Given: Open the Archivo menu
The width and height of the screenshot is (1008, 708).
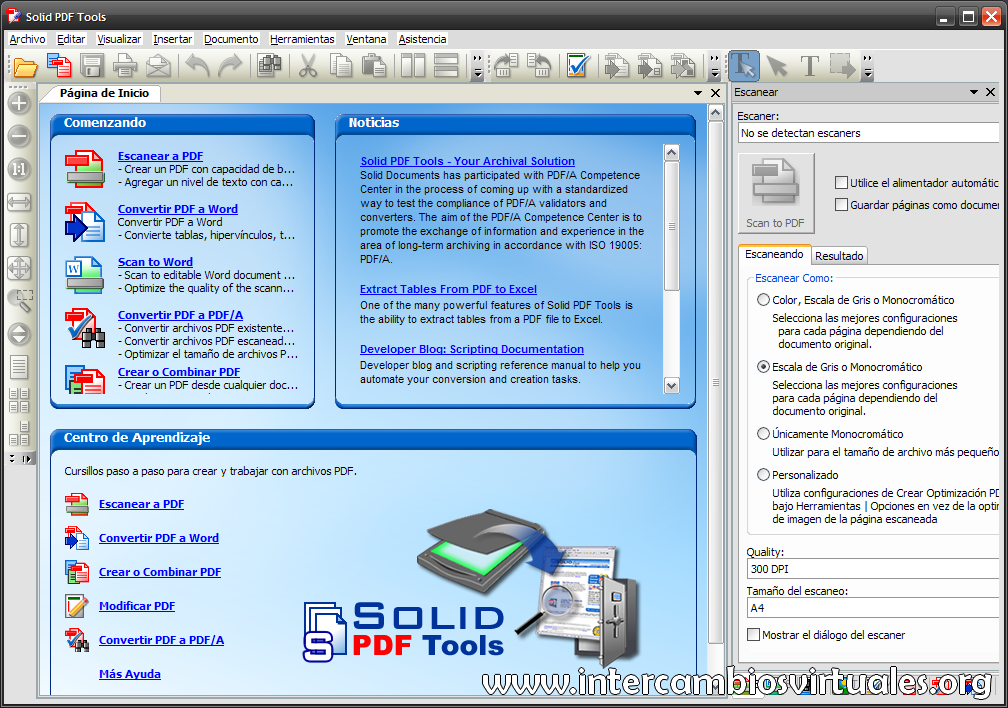Looking at the screenshot, I should (x=27, y=39).
